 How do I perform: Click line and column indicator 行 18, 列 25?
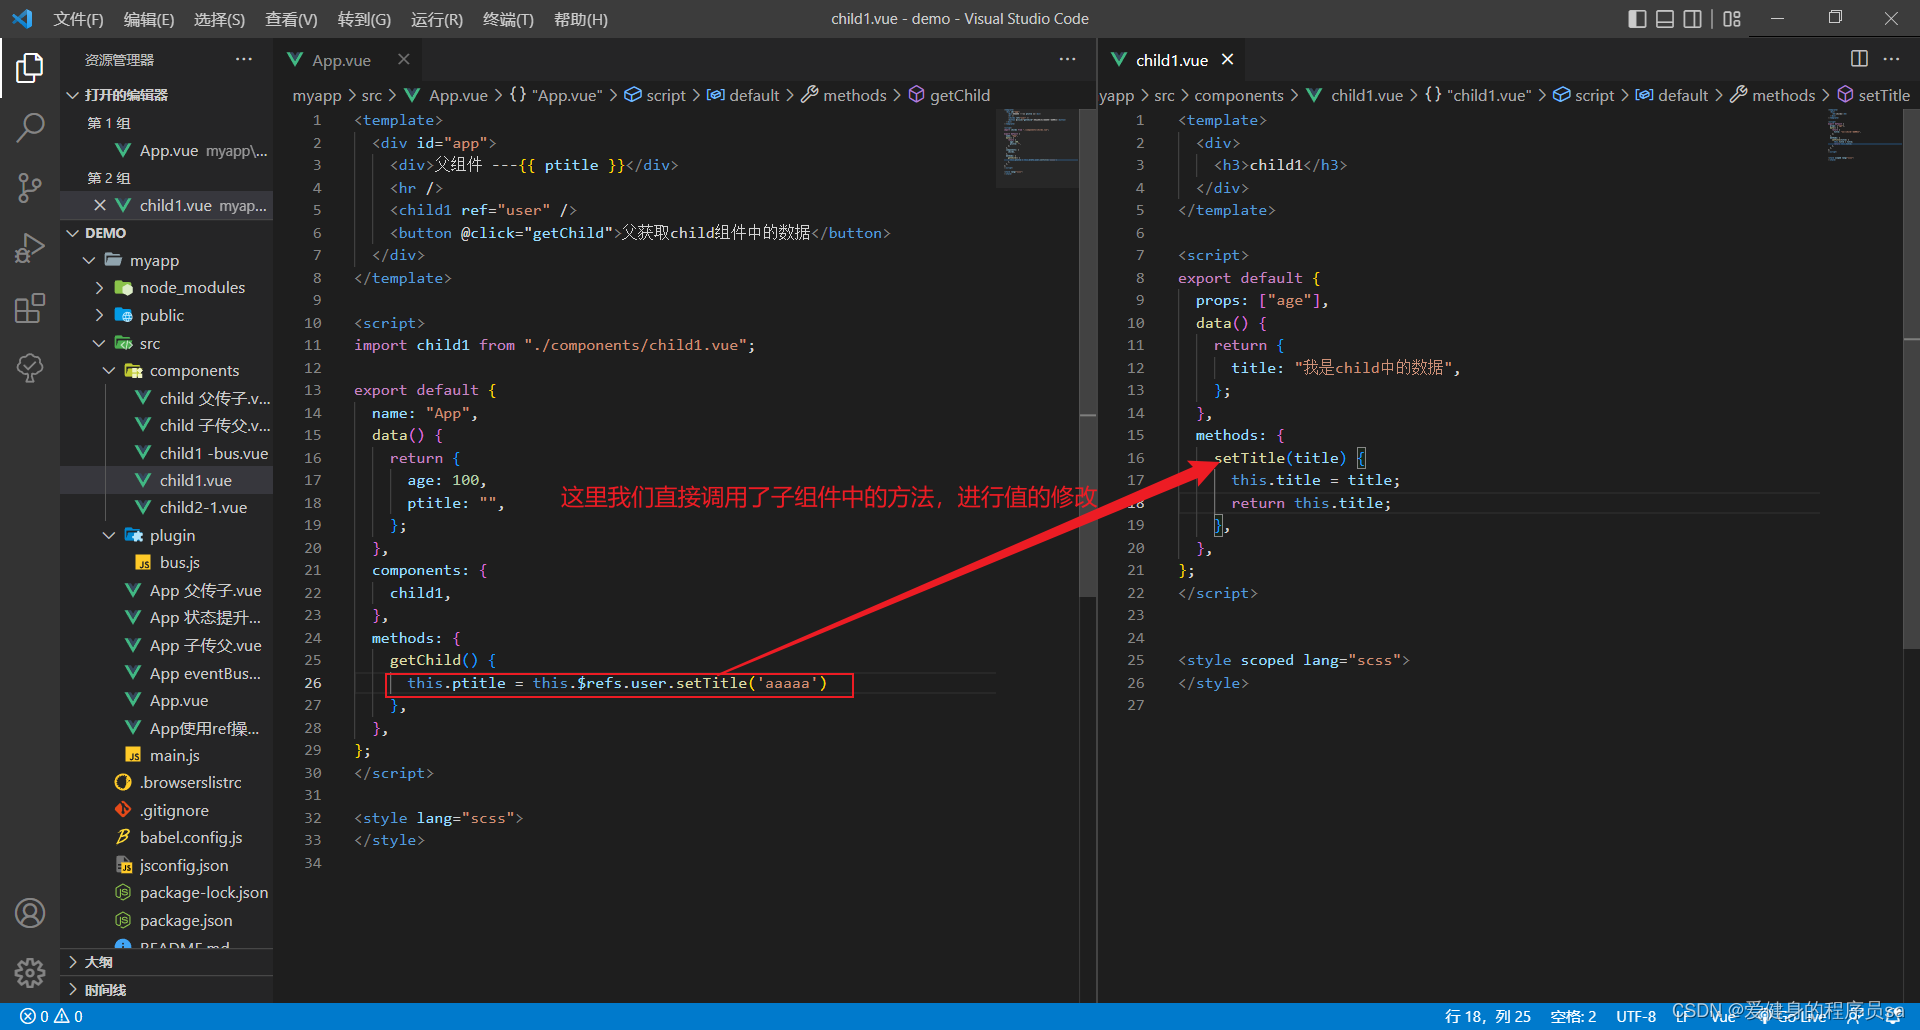tap(1488, 1016)
